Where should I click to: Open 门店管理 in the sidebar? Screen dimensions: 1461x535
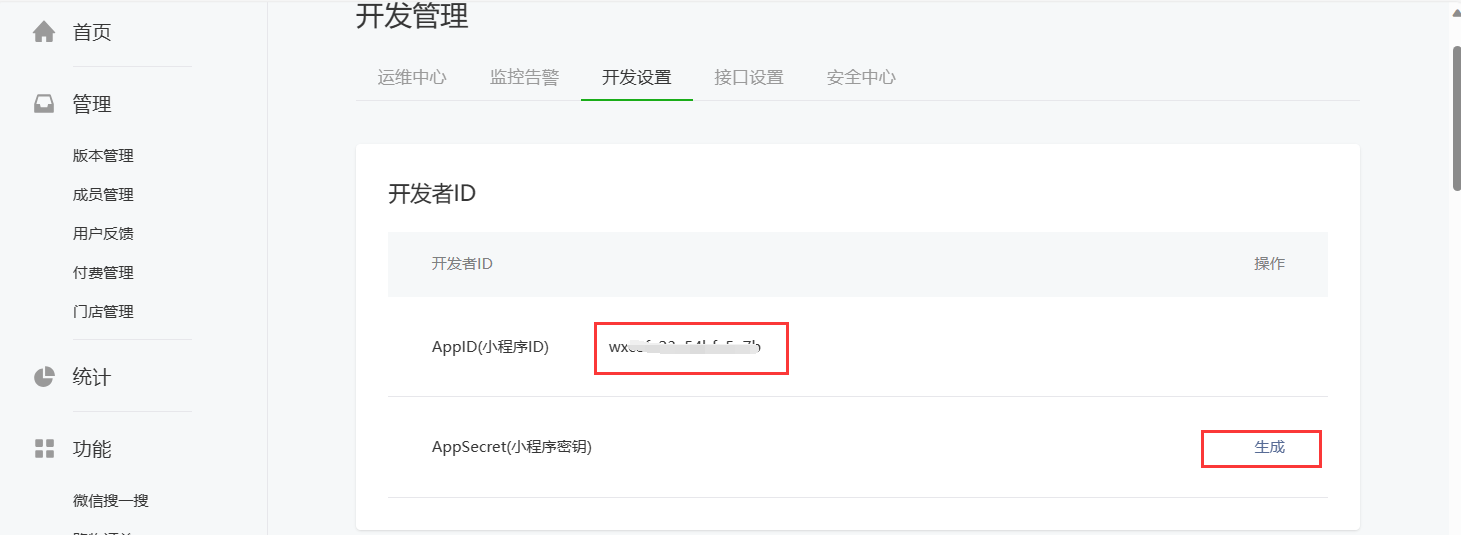pyautogui.click(x=103, y=312)
